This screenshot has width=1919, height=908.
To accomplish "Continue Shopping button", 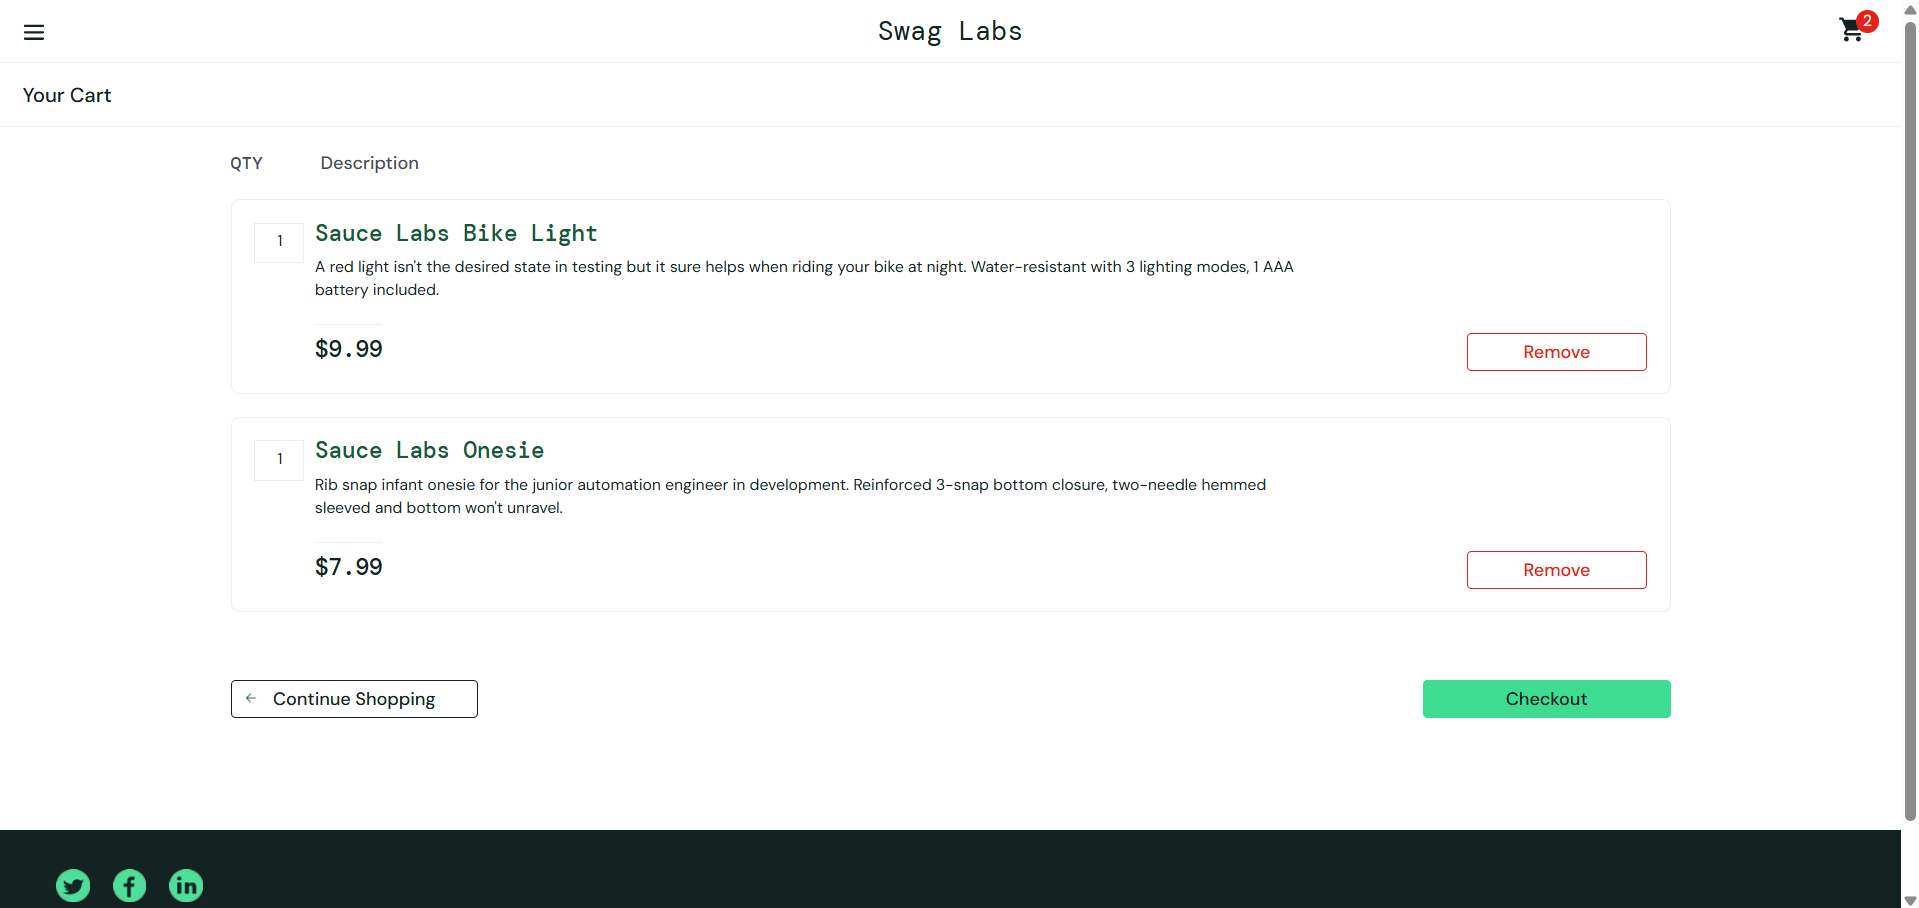I will click(354, 699).
